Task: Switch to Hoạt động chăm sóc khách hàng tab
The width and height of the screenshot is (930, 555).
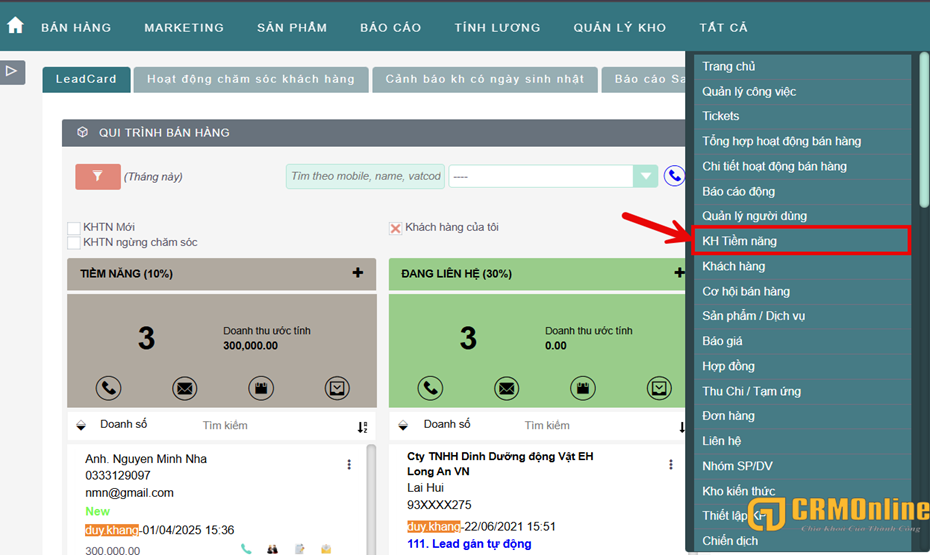Action: [250, 79]
